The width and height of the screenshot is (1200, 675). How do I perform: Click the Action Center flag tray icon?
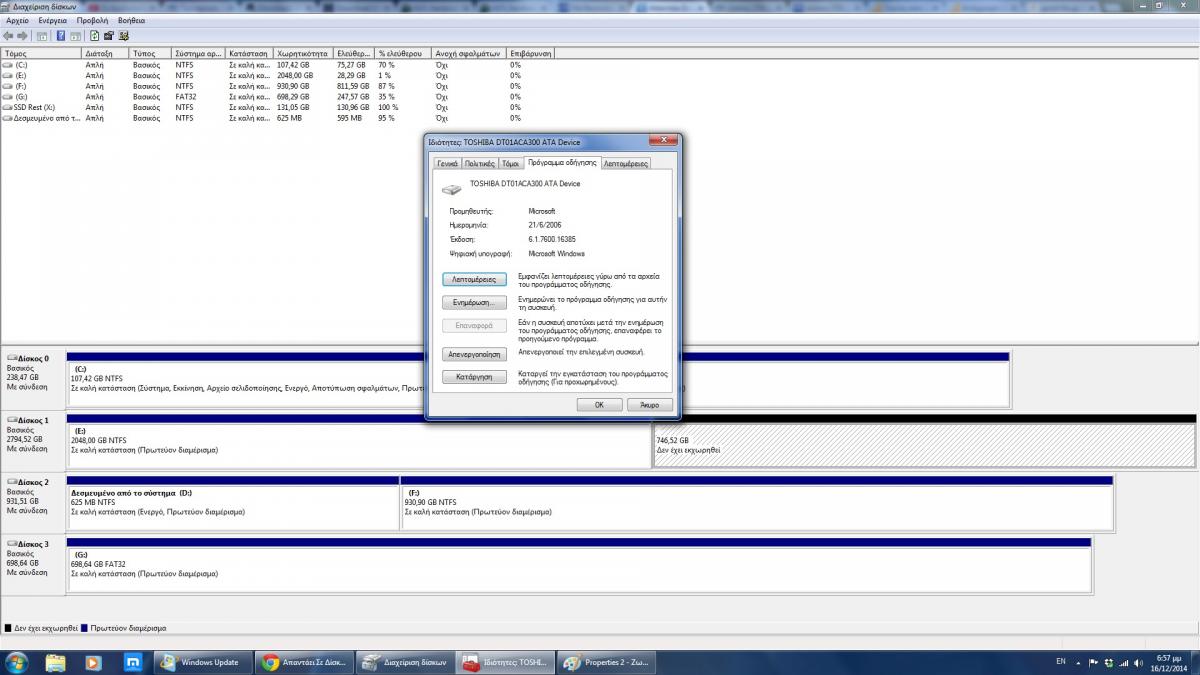1095,662
